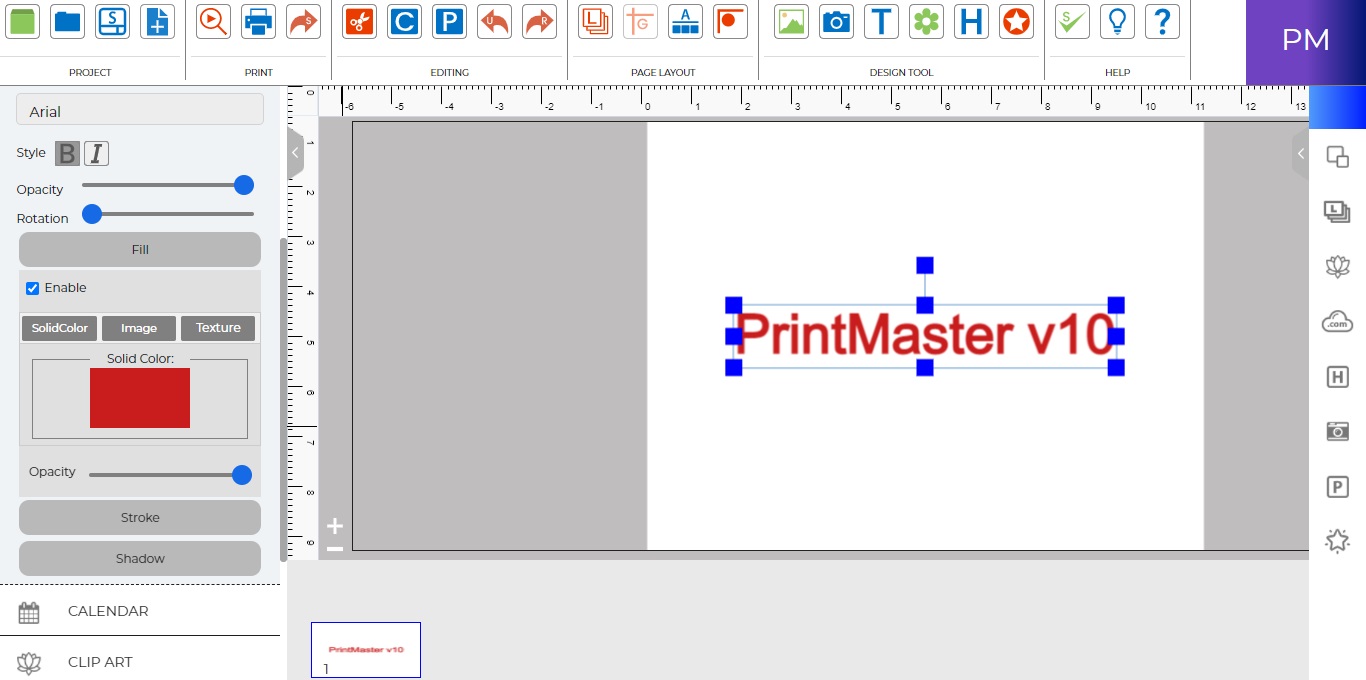This screenshot has height=680, width=1366.
Task: Toggle Italic style button
Action: click(96, 153)
